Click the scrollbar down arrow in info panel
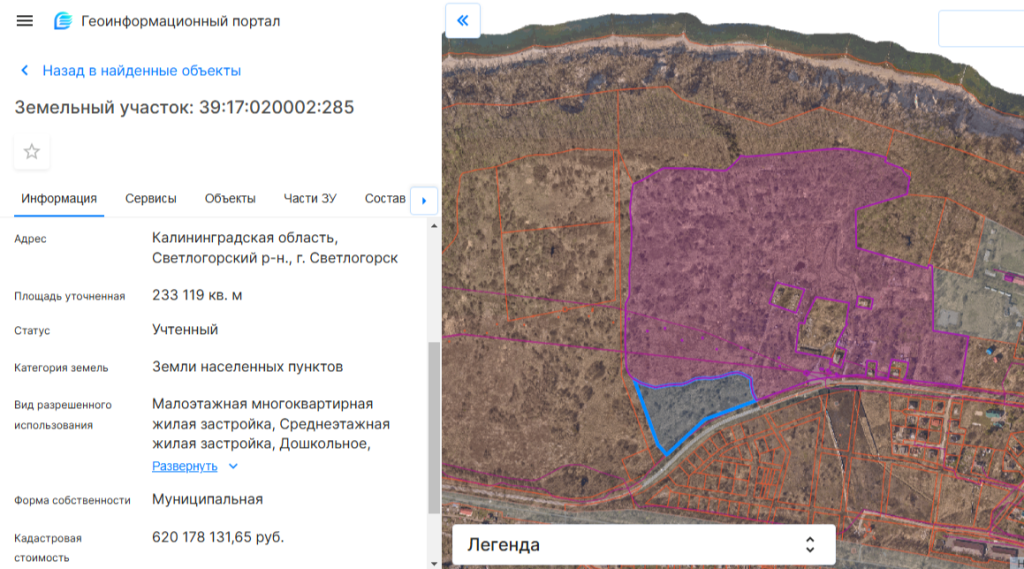 (x=433, y=562)
